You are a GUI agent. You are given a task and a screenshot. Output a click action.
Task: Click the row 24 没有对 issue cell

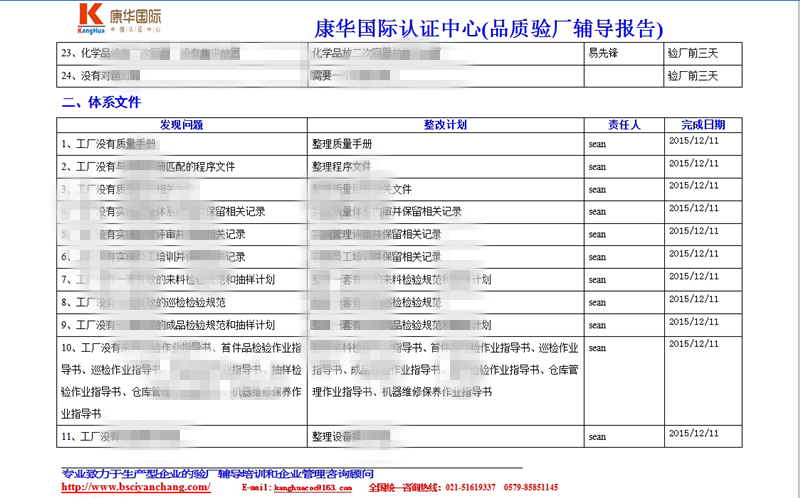coord(182,76)
